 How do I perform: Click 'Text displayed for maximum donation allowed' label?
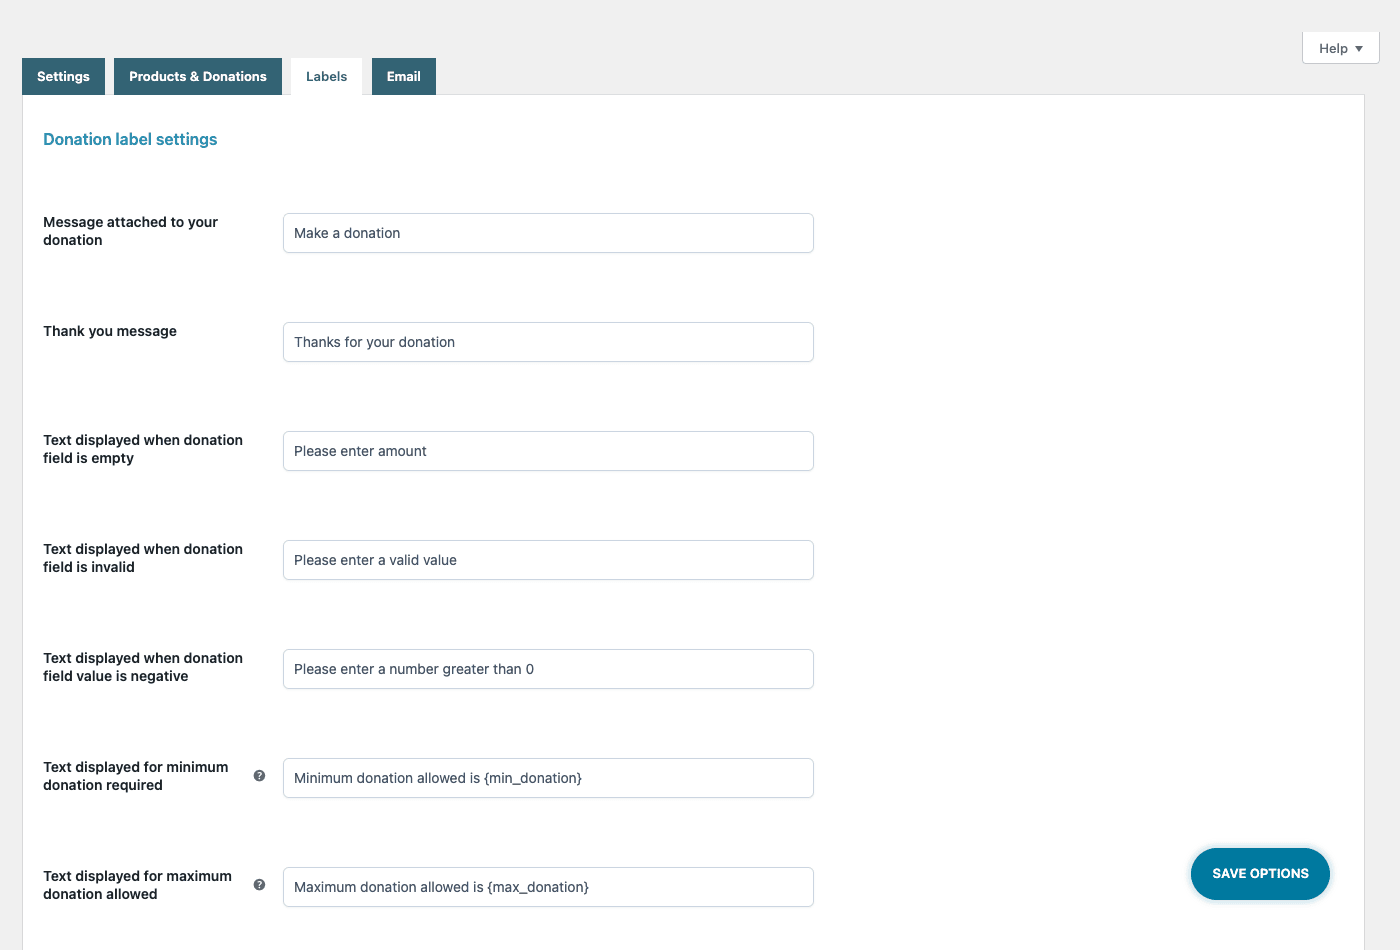point(137,885)
